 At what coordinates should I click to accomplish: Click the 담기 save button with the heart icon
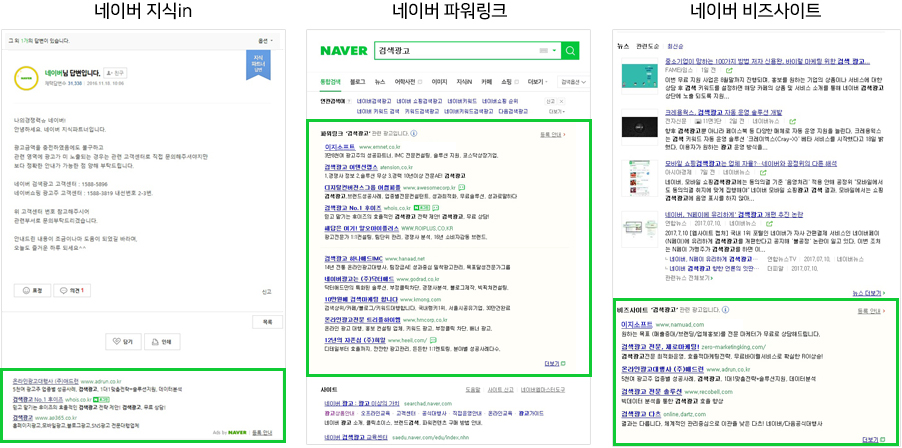[x=123, y=342]
